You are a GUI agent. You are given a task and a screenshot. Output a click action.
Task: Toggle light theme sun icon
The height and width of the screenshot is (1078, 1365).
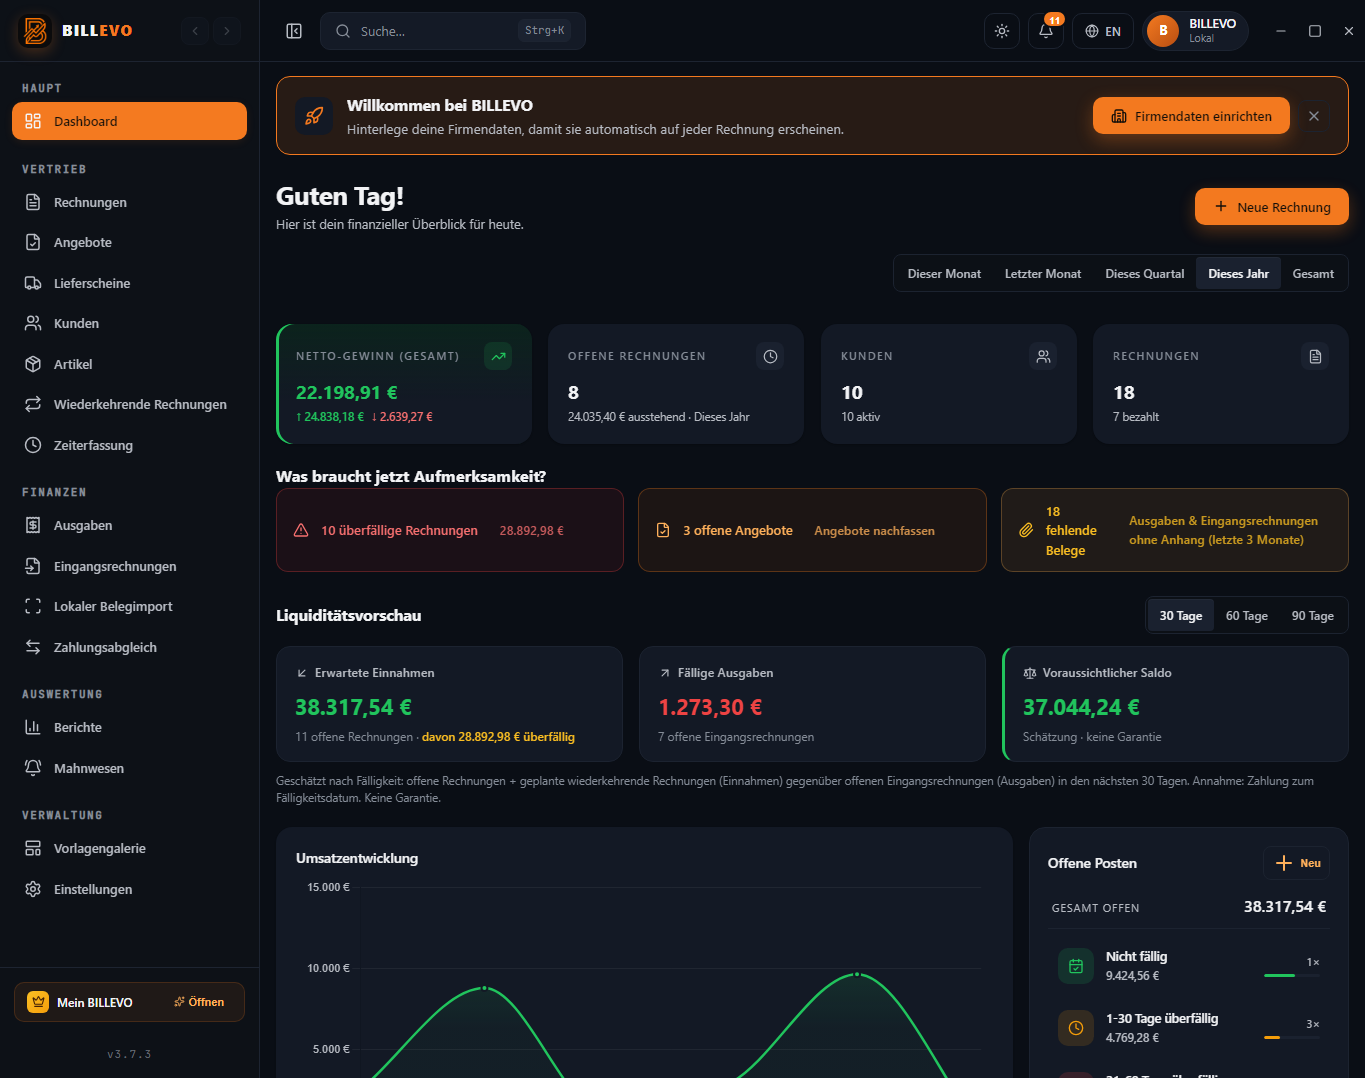[1002, 31]
